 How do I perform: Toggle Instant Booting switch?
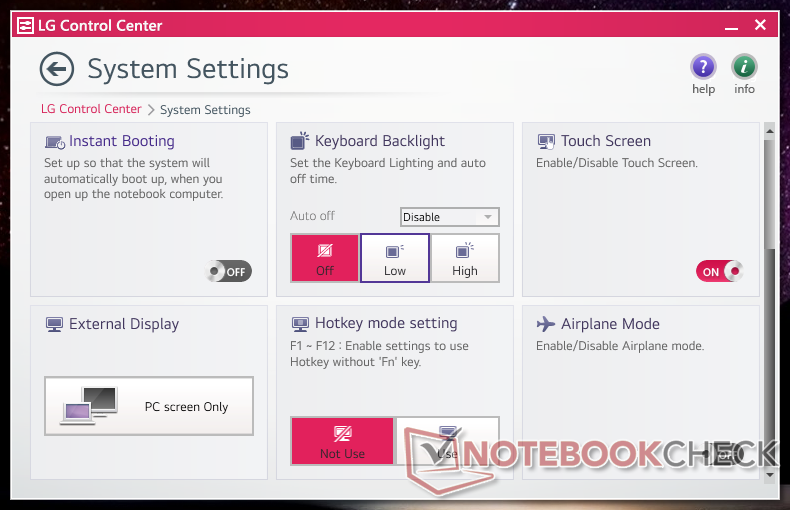(228, 271)
